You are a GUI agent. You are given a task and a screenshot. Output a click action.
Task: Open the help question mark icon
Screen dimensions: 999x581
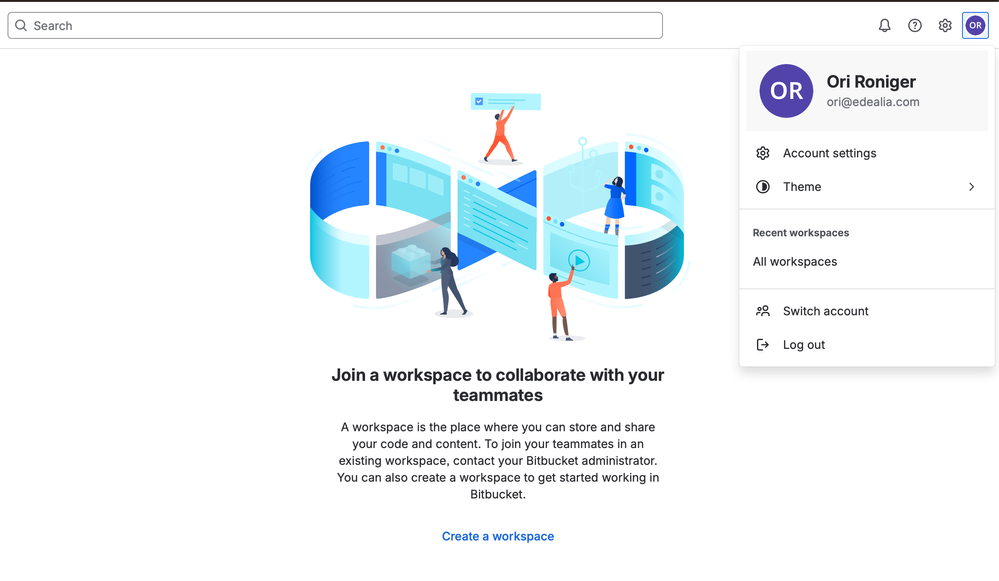pyautogui.click(x=915, y=25)
